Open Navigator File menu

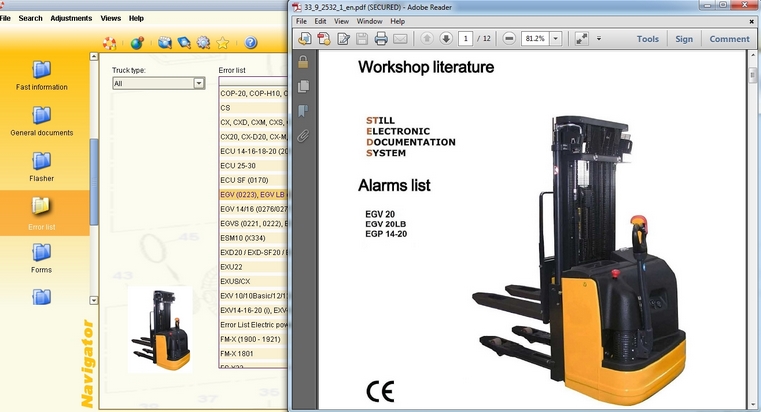(x=5, y=18)
